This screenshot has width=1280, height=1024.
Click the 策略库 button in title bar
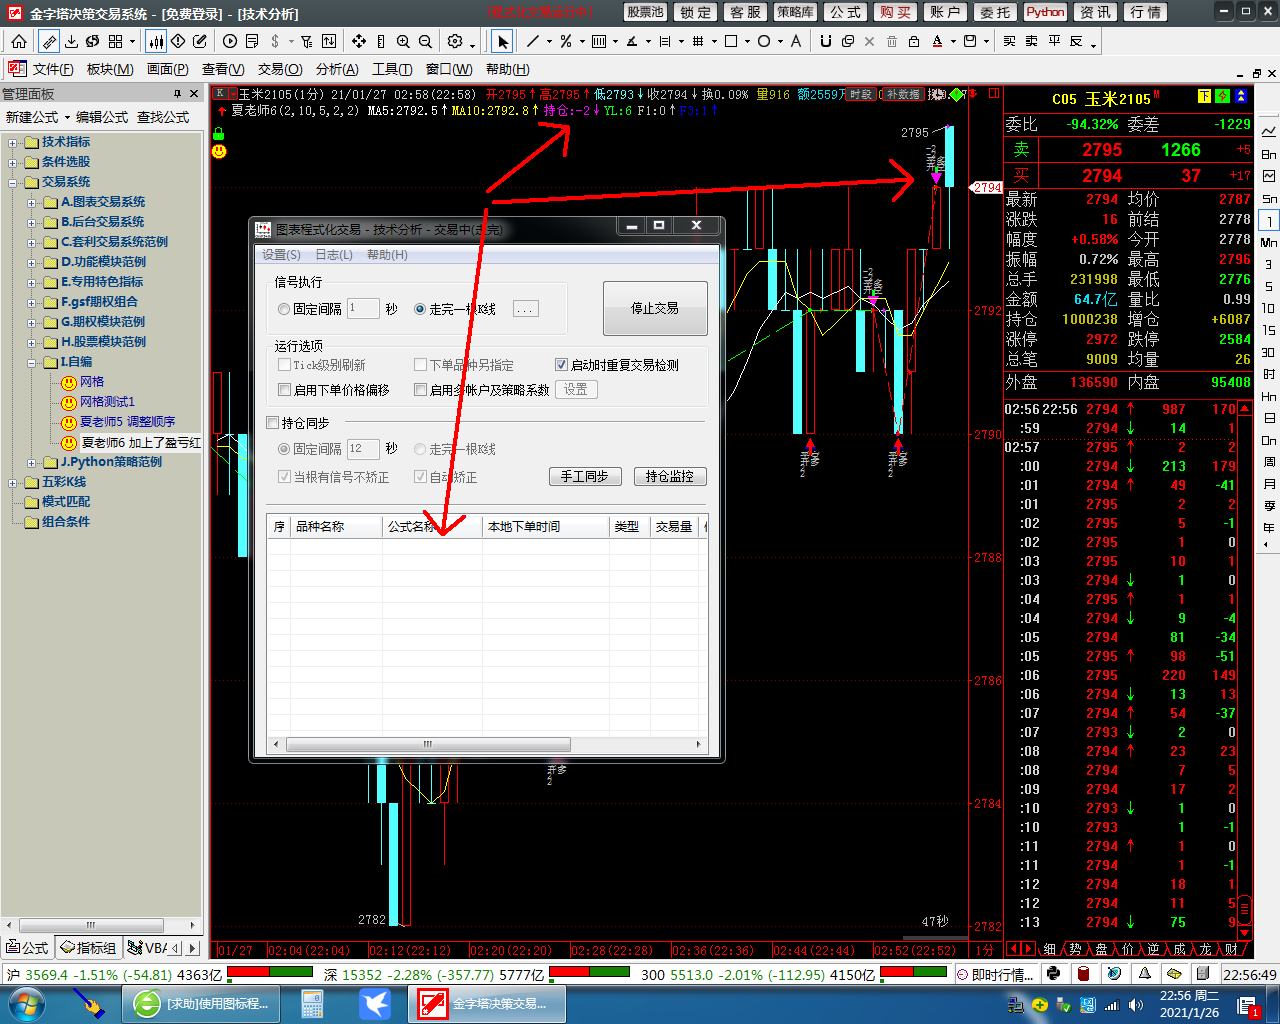click(795, 12)
